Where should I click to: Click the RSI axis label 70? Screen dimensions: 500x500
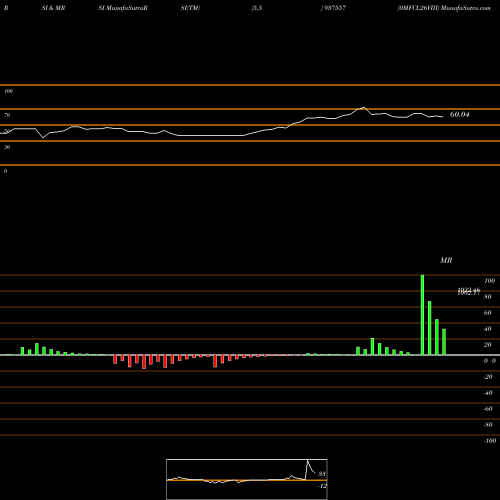pos(7,115)
